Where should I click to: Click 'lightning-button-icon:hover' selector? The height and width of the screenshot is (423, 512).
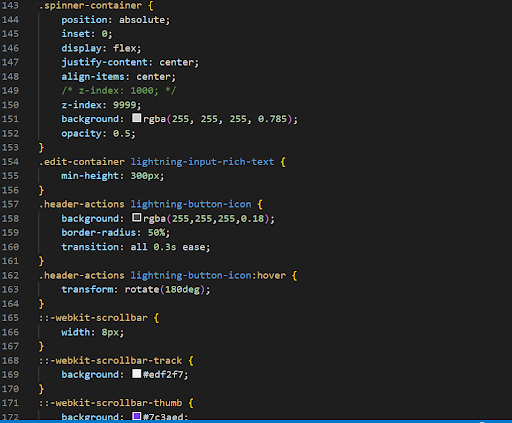tap(208, 275)
